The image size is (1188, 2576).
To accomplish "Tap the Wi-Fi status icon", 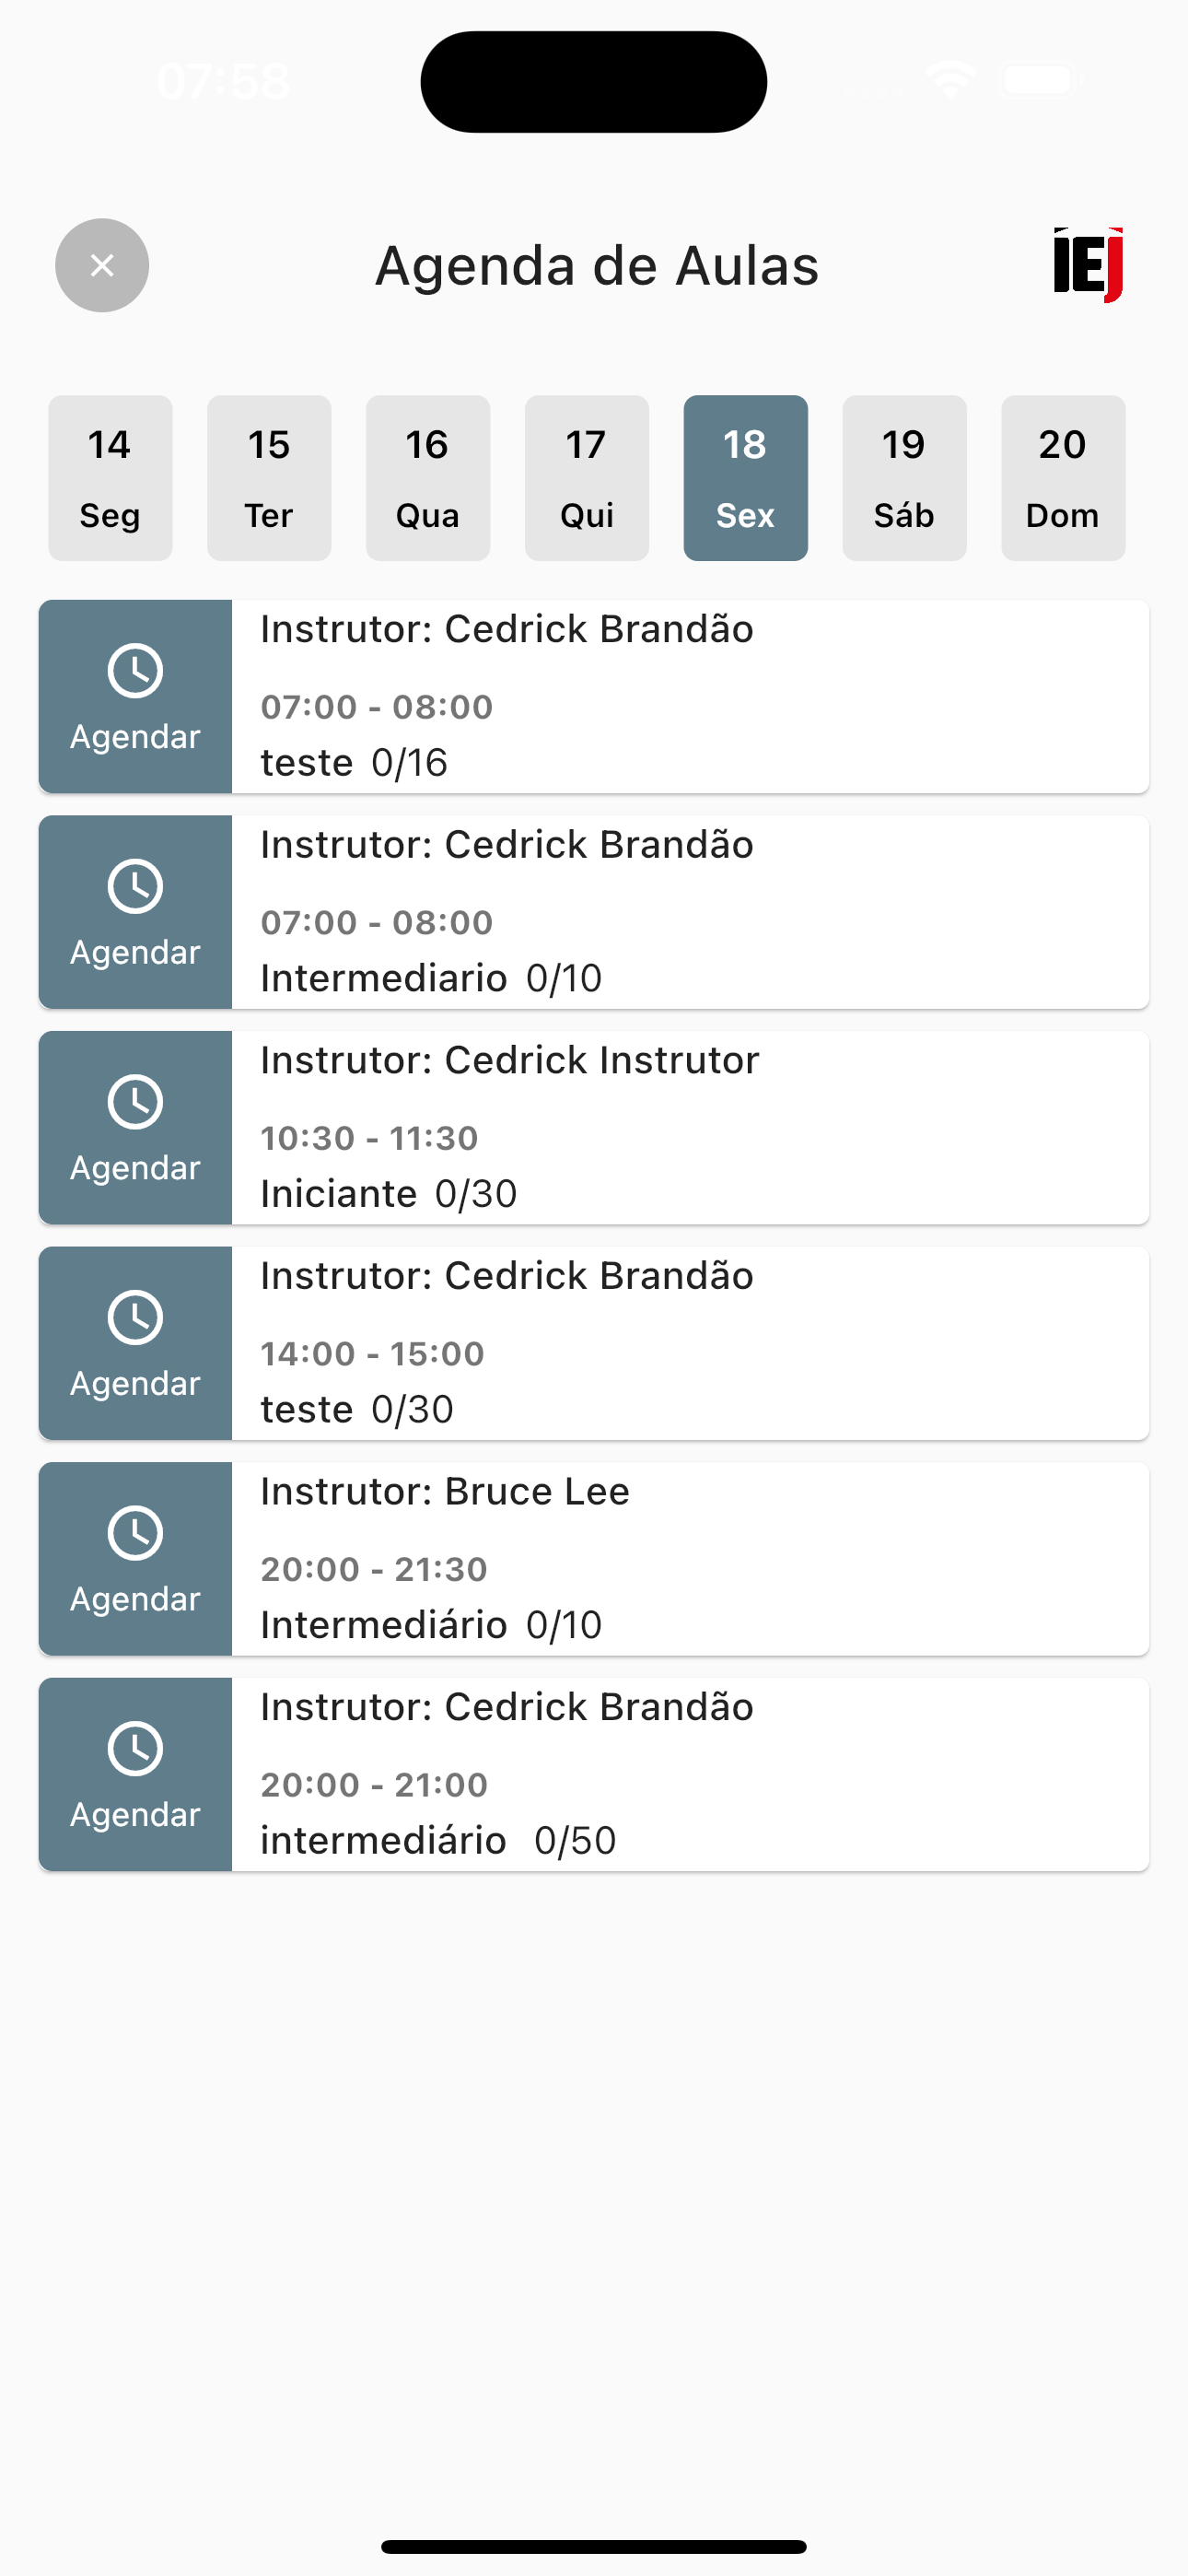I will pyautogui.click(x=950, y=80).
